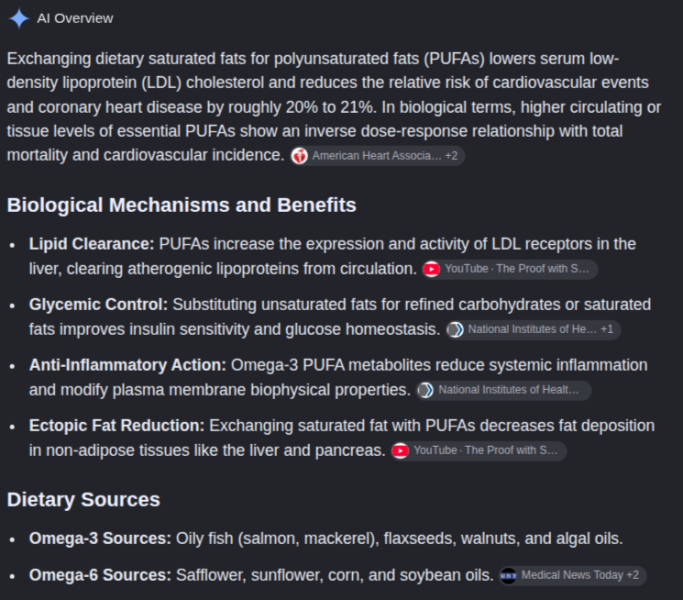The height and width of the screenshot is (600, 683).
Task: Open 'YouTube · The Proof' citation under Lipid Clearance
Action: [510, 269]
